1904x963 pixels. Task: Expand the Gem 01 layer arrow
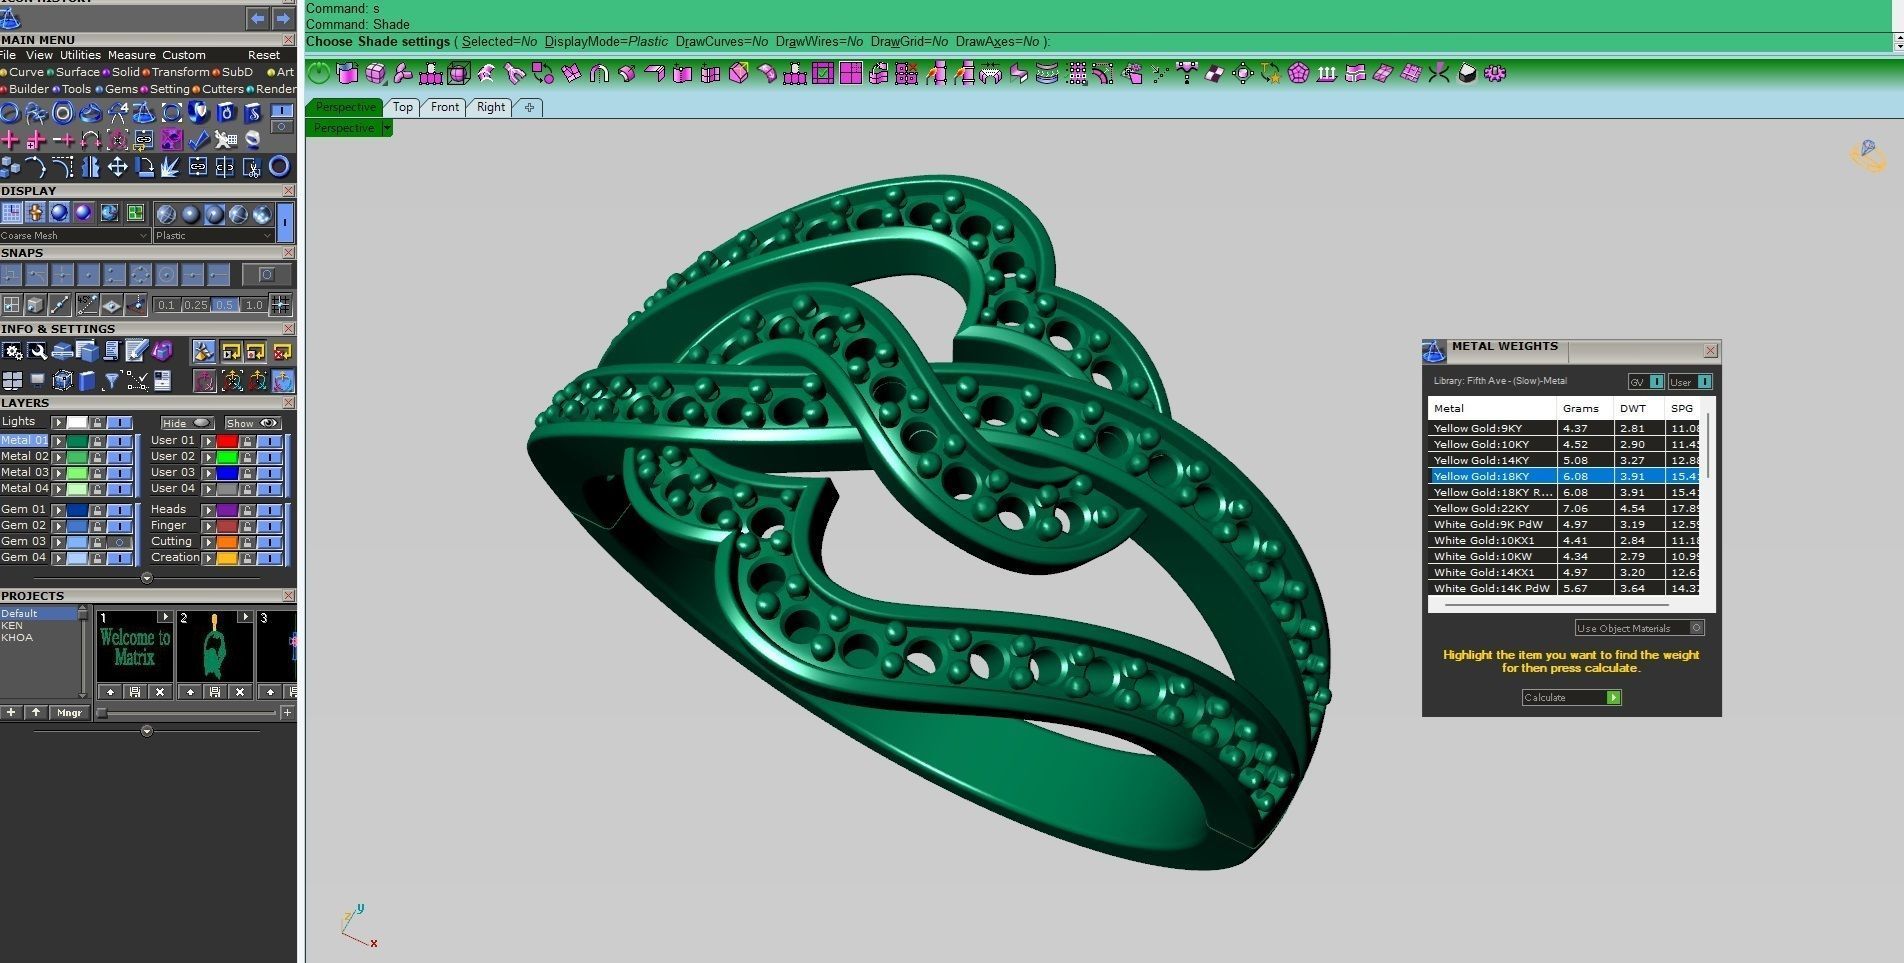pyautogui.click(x=59, y=509)
